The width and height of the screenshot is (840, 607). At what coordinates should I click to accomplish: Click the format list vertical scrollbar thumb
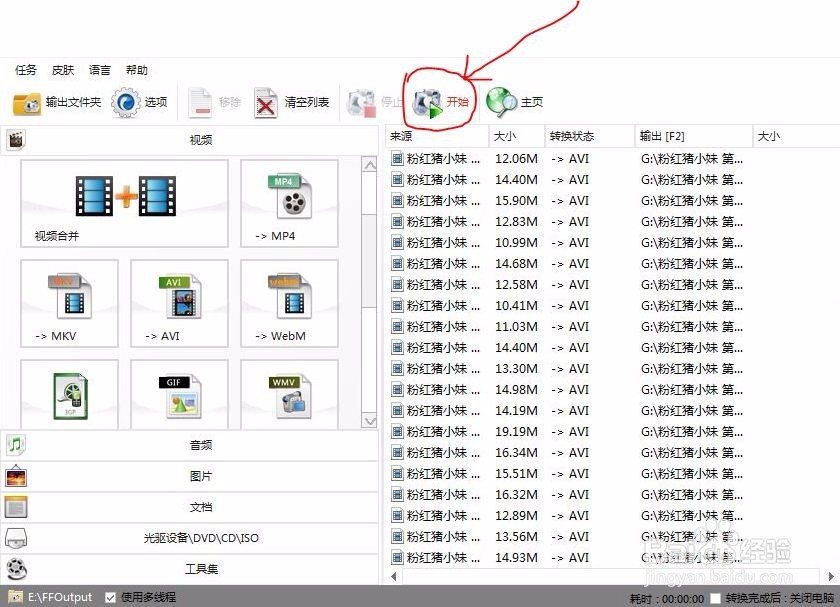click(x=369, y=261)
